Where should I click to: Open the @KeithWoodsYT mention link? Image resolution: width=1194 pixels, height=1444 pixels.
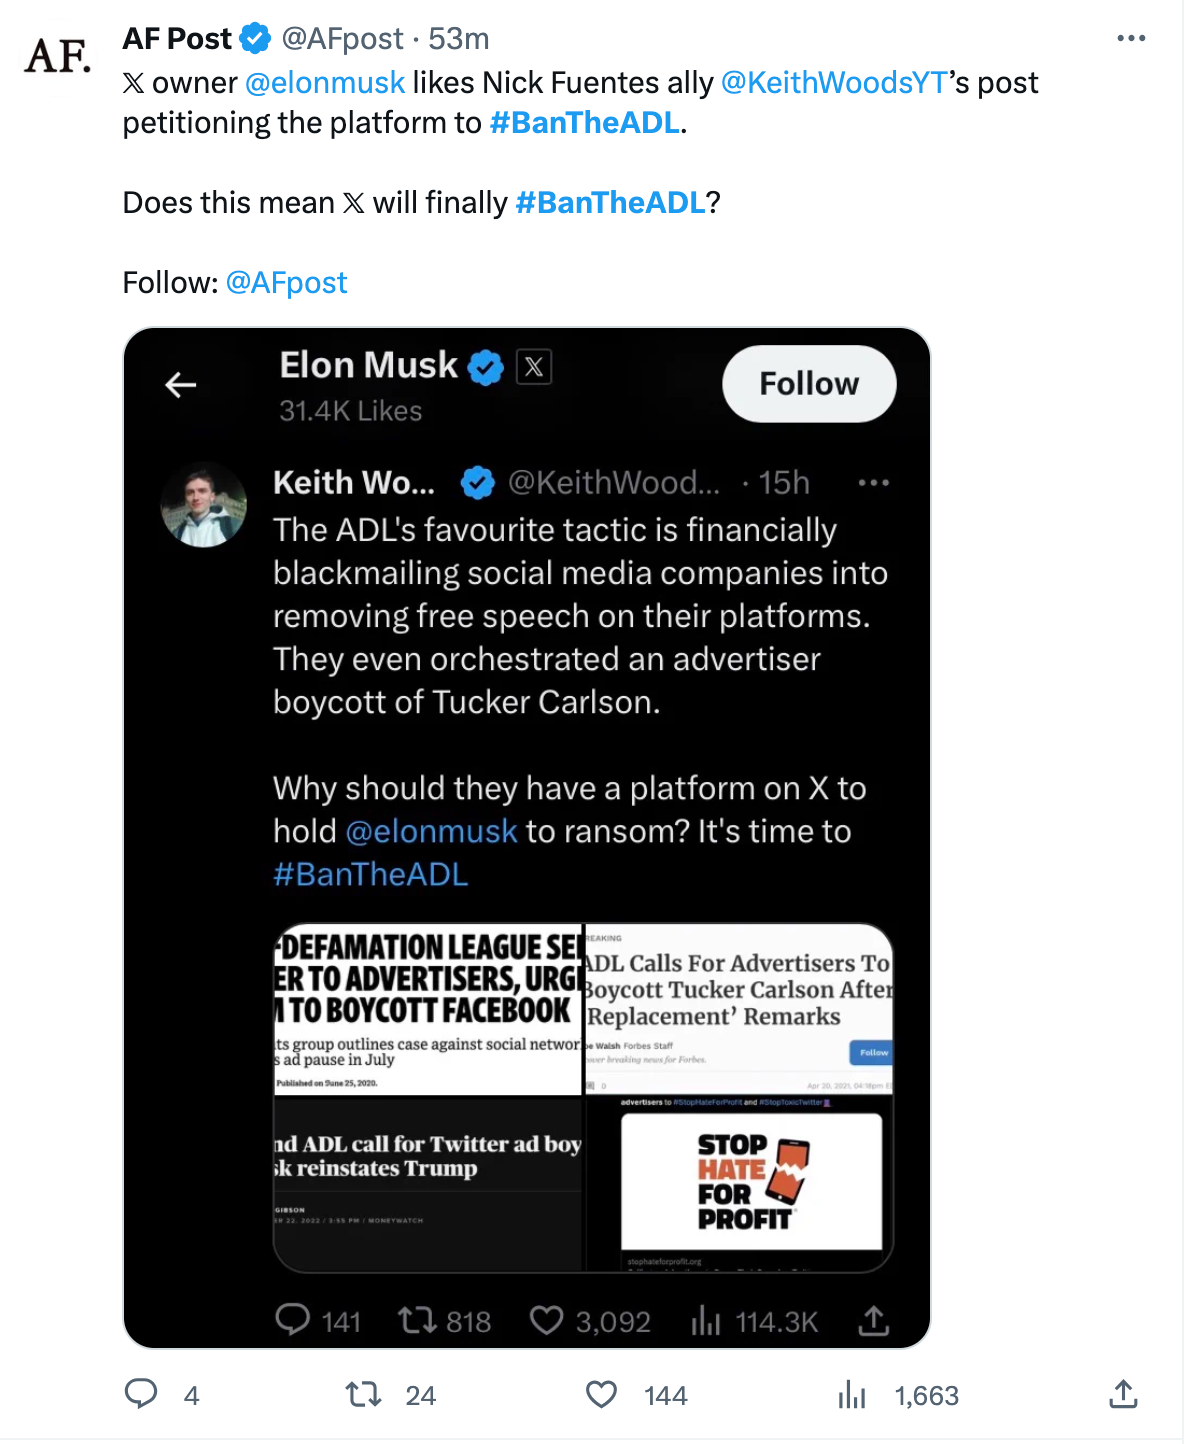point(833,82)
